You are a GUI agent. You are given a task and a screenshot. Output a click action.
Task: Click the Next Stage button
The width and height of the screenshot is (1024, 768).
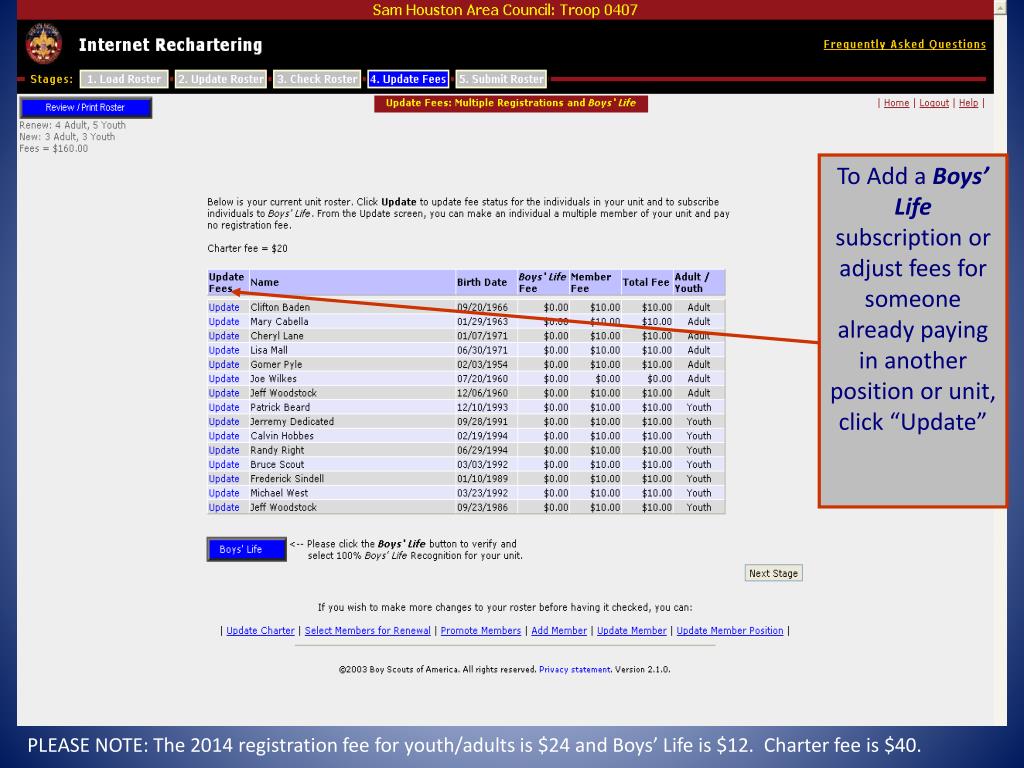click(773, 573)
